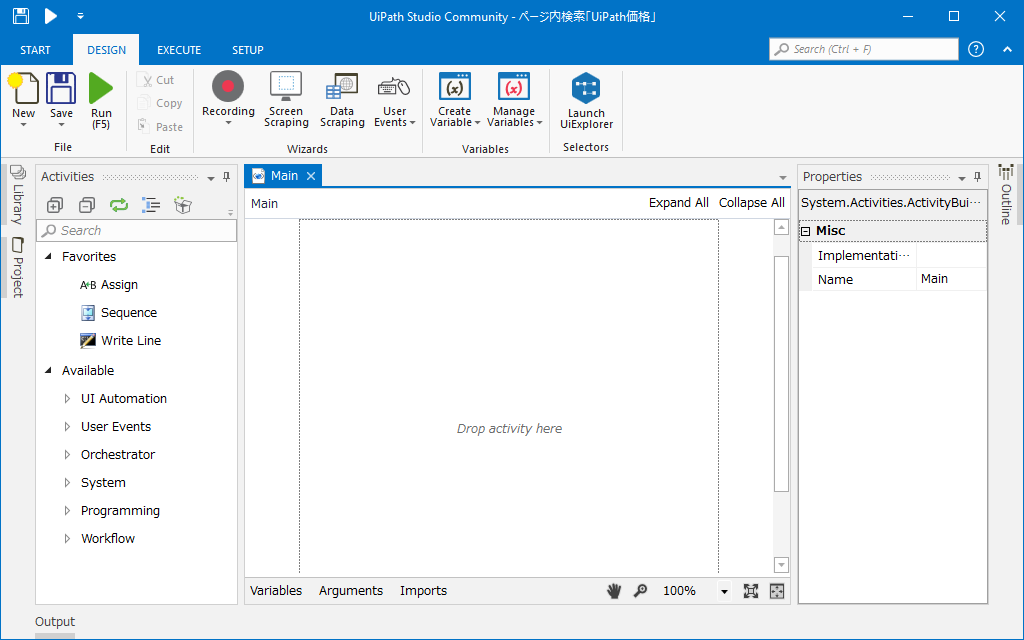Open the User Events menu icon

pos(394,87)
